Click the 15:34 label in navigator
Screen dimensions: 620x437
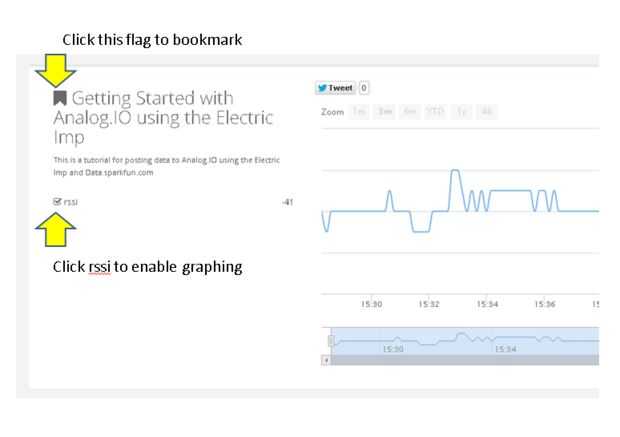505,349
